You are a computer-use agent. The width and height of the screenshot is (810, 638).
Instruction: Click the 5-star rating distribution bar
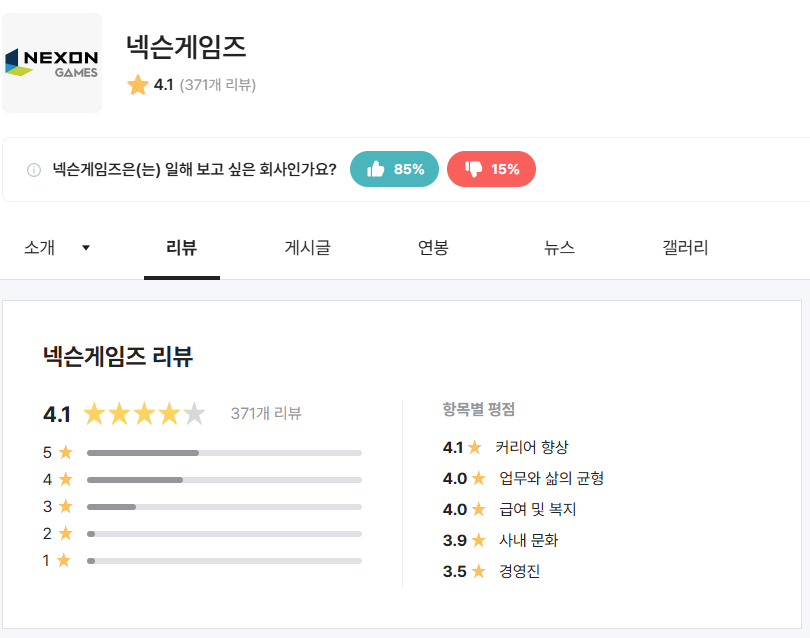click(224, 453)
